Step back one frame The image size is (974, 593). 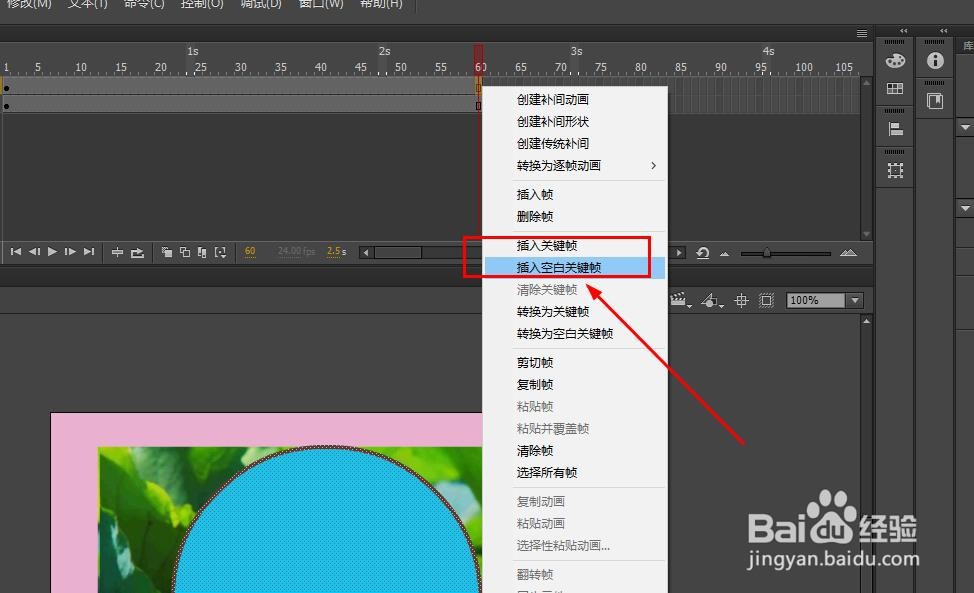click(x=34, y=251)
